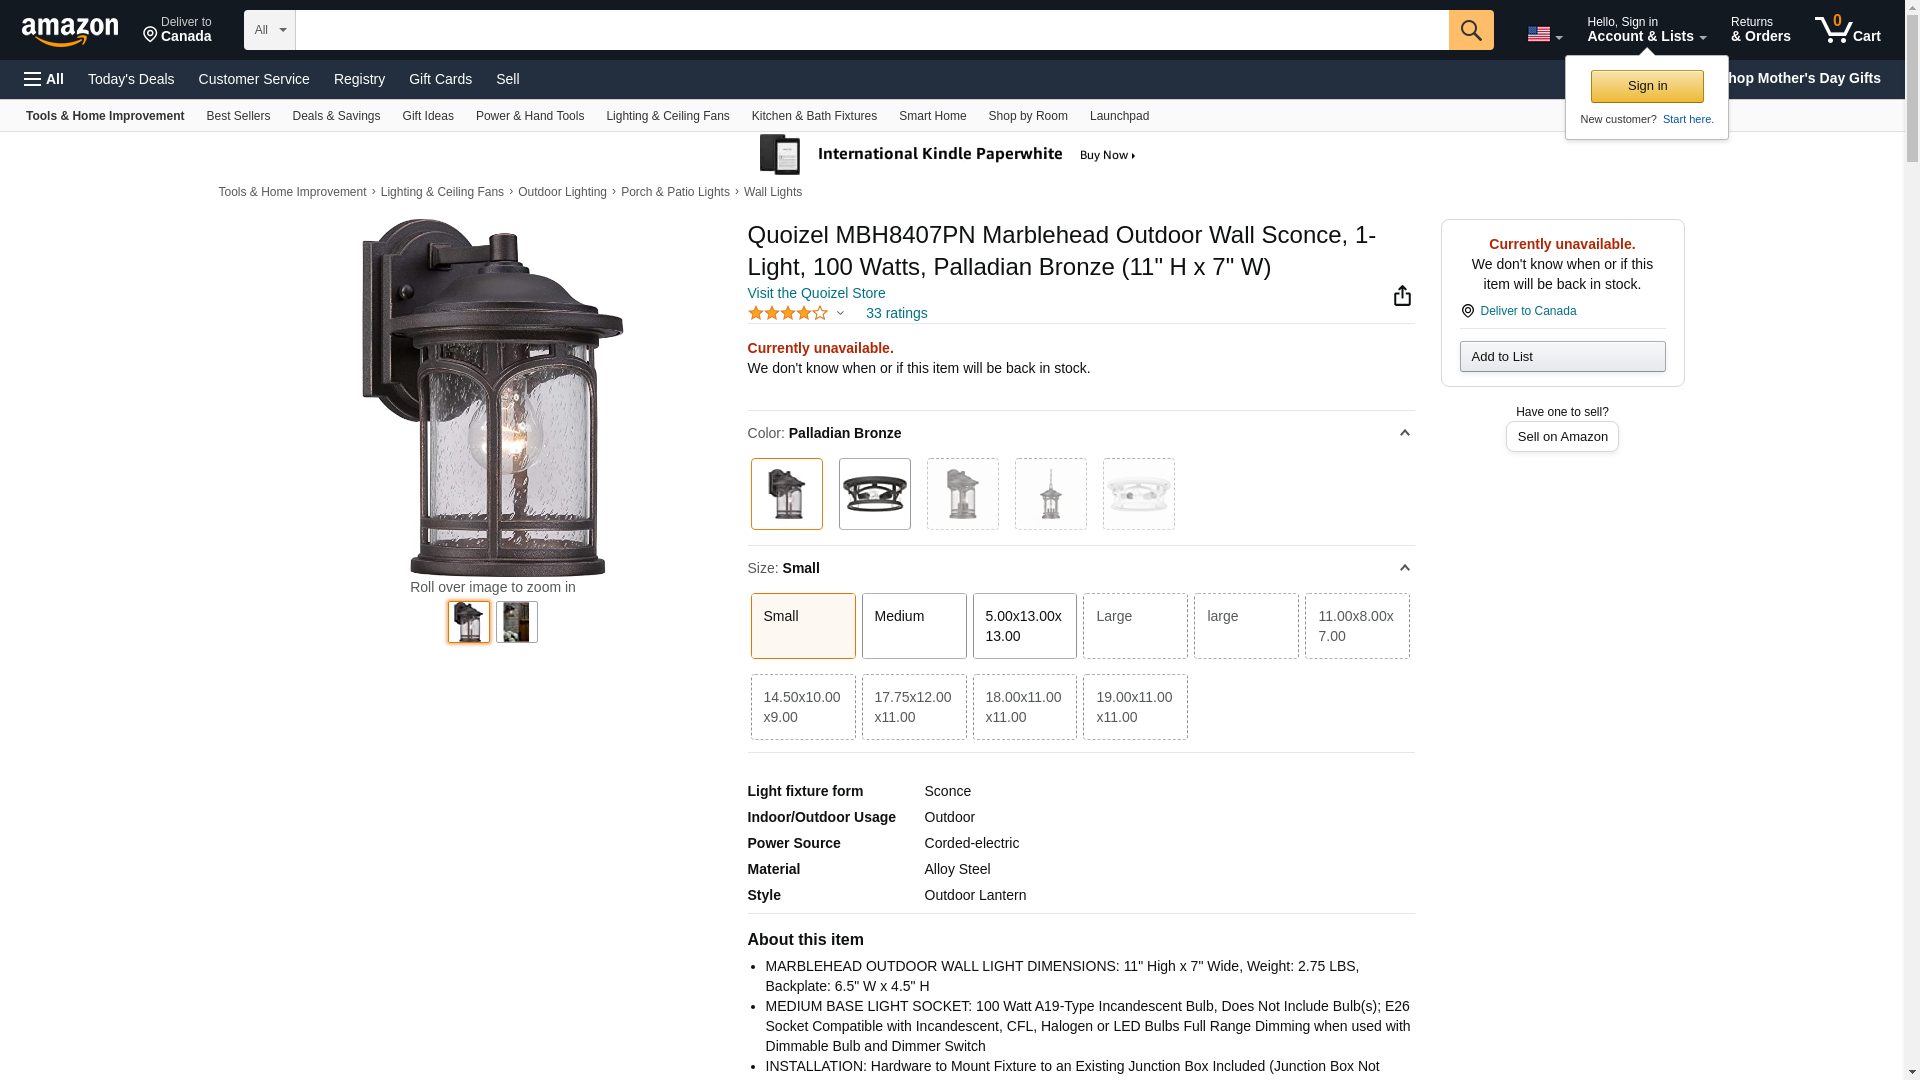Choose the second color swatch flush mount
The width and height of the screenshot is (1920, 1080).
(874, 494)
